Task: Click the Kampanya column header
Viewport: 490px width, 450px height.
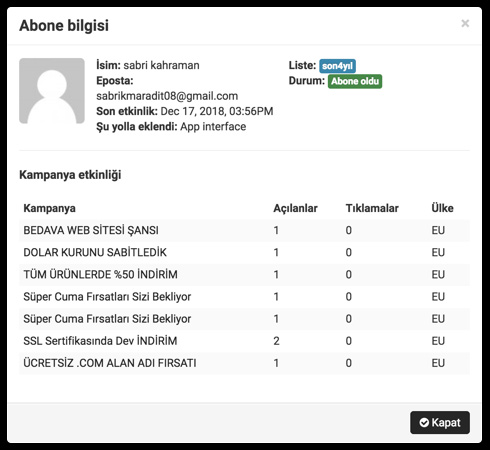Action: click(x=49, y=208)
